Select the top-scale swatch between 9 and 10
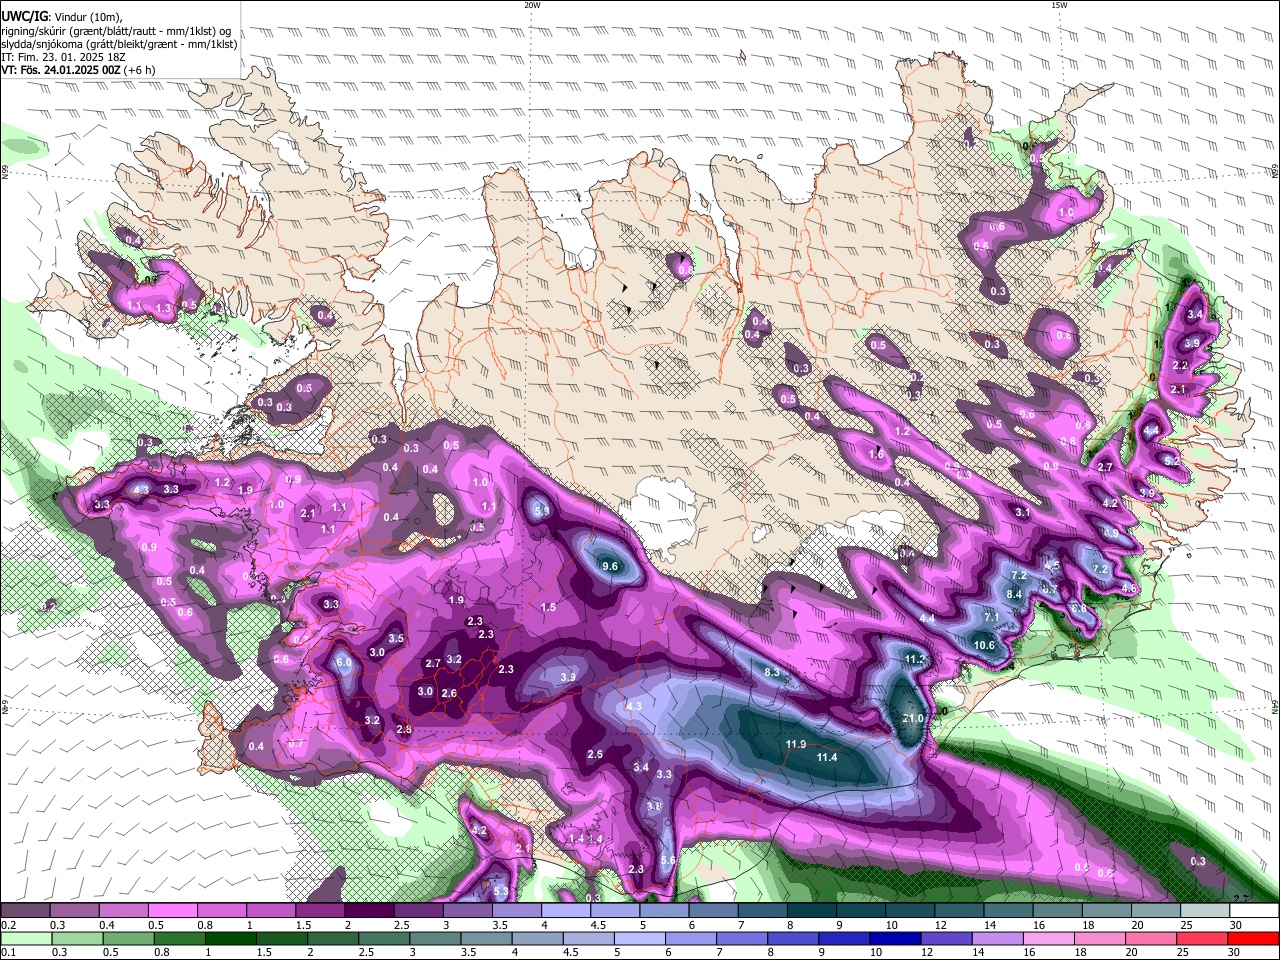Viewport: 1280px width, 960px height. coord(861,911)
